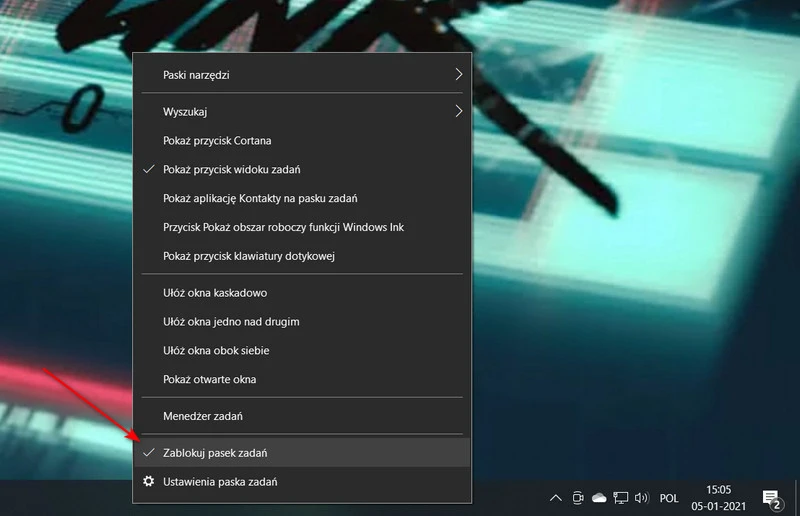Image resolution: width=800 pixels, height=516 pixels.
Task: Click the network connection tray icon
Action: (620, 498)
